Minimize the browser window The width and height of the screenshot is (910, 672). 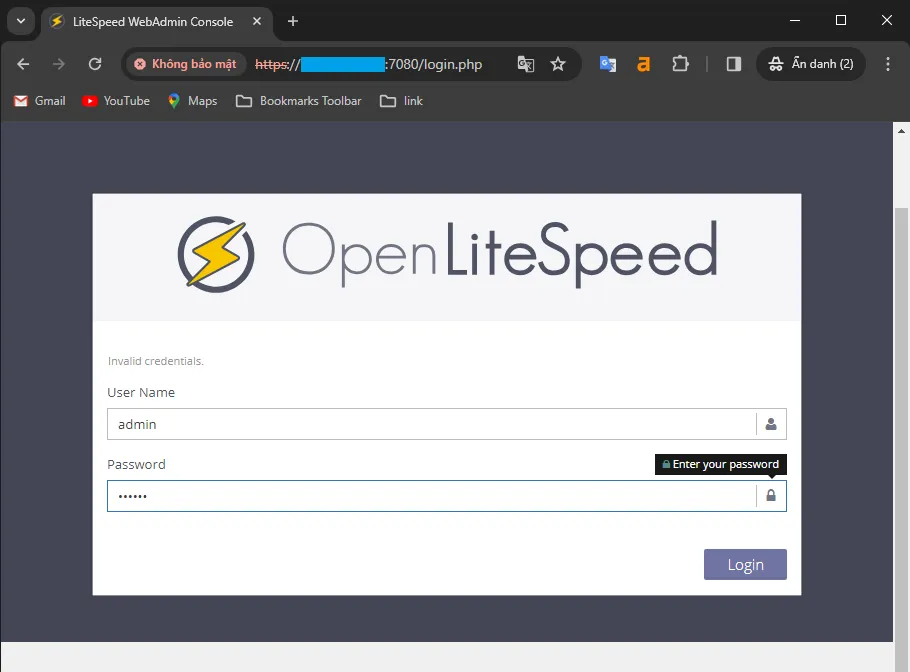(795, 20)
